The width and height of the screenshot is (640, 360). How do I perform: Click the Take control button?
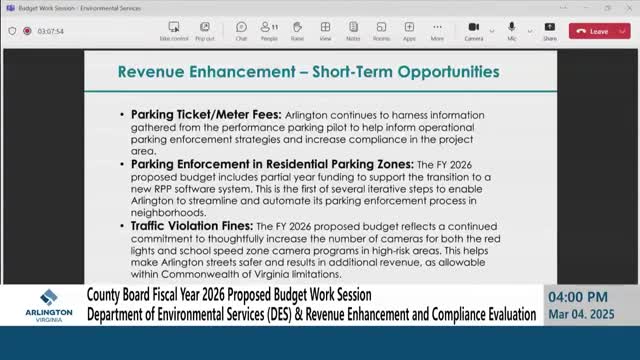(173, 31)
